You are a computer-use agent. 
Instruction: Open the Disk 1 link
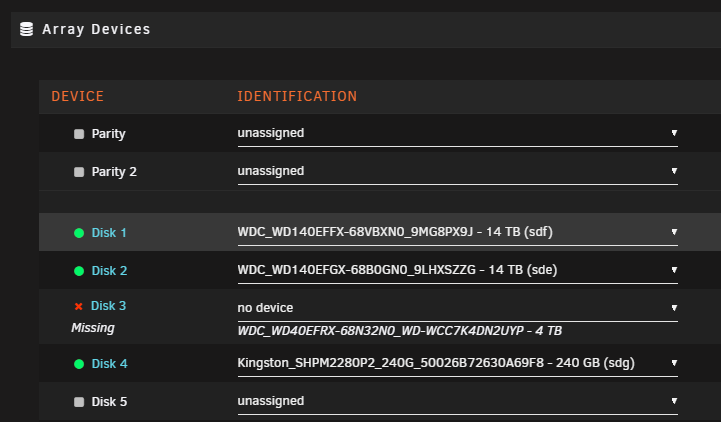click(x=109, y=233)
